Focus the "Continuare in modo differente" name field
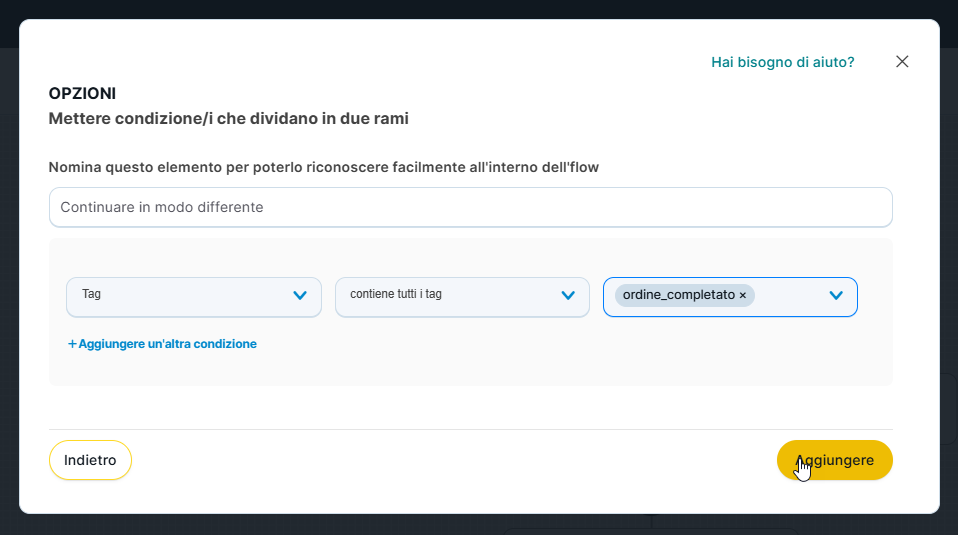 tap(470, 207)
